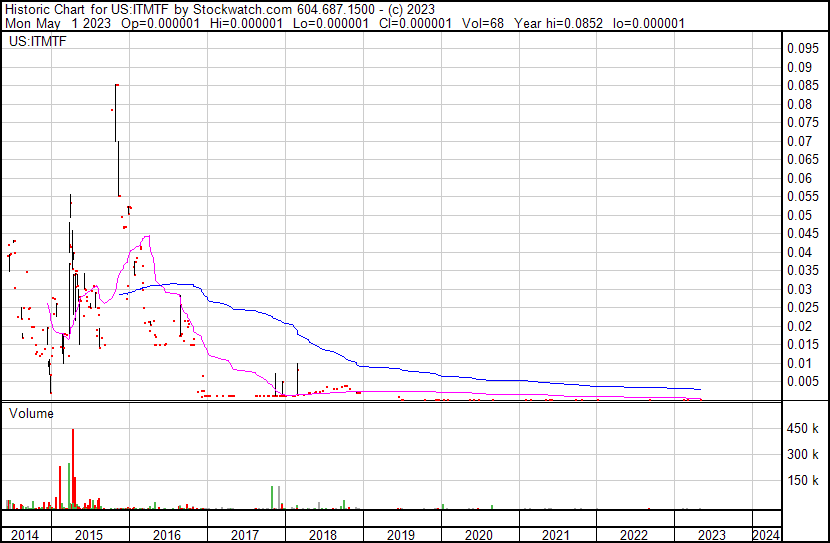
Task: Select the 2020 year label on the time axis
Action: coord(479,535)
